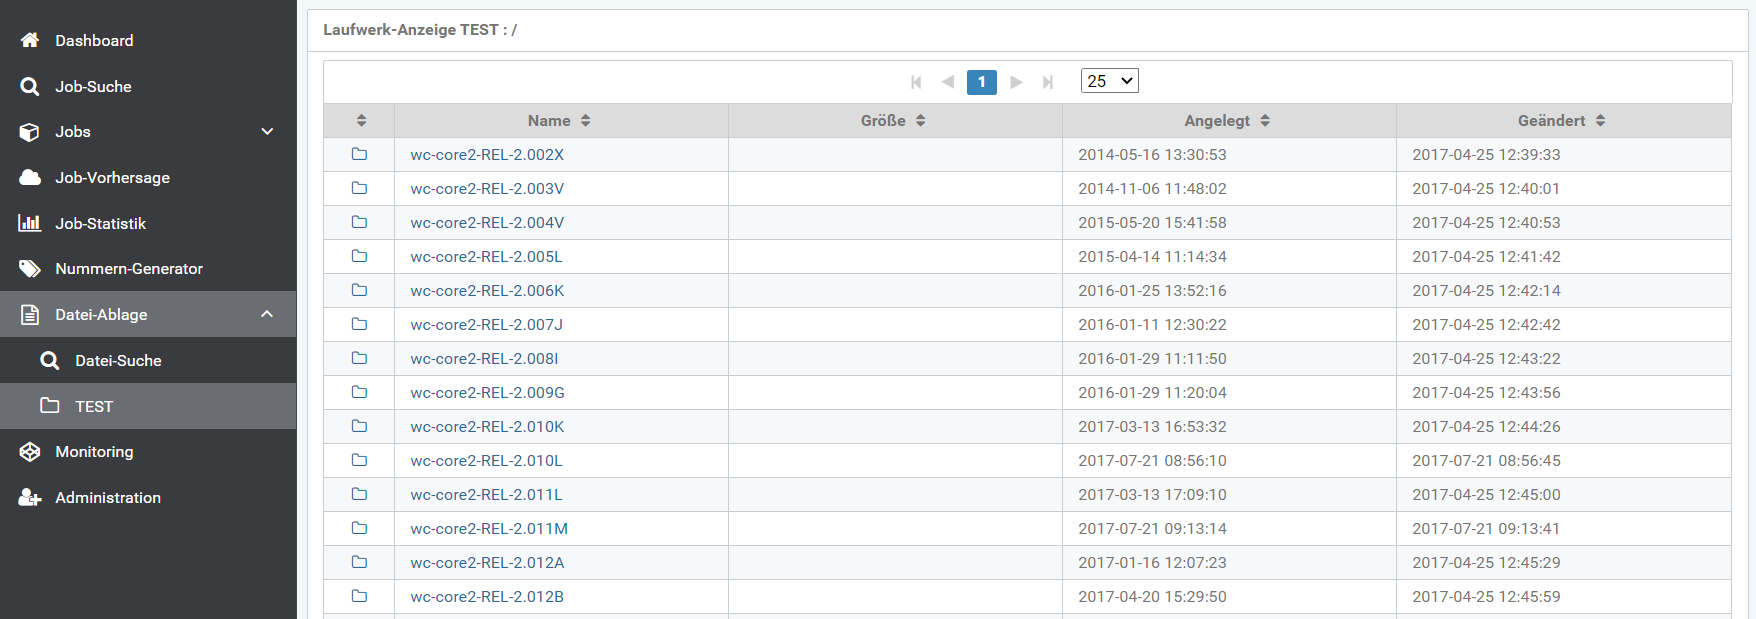Click the Job-Vorhersage cloud icon

pos(30,178)
